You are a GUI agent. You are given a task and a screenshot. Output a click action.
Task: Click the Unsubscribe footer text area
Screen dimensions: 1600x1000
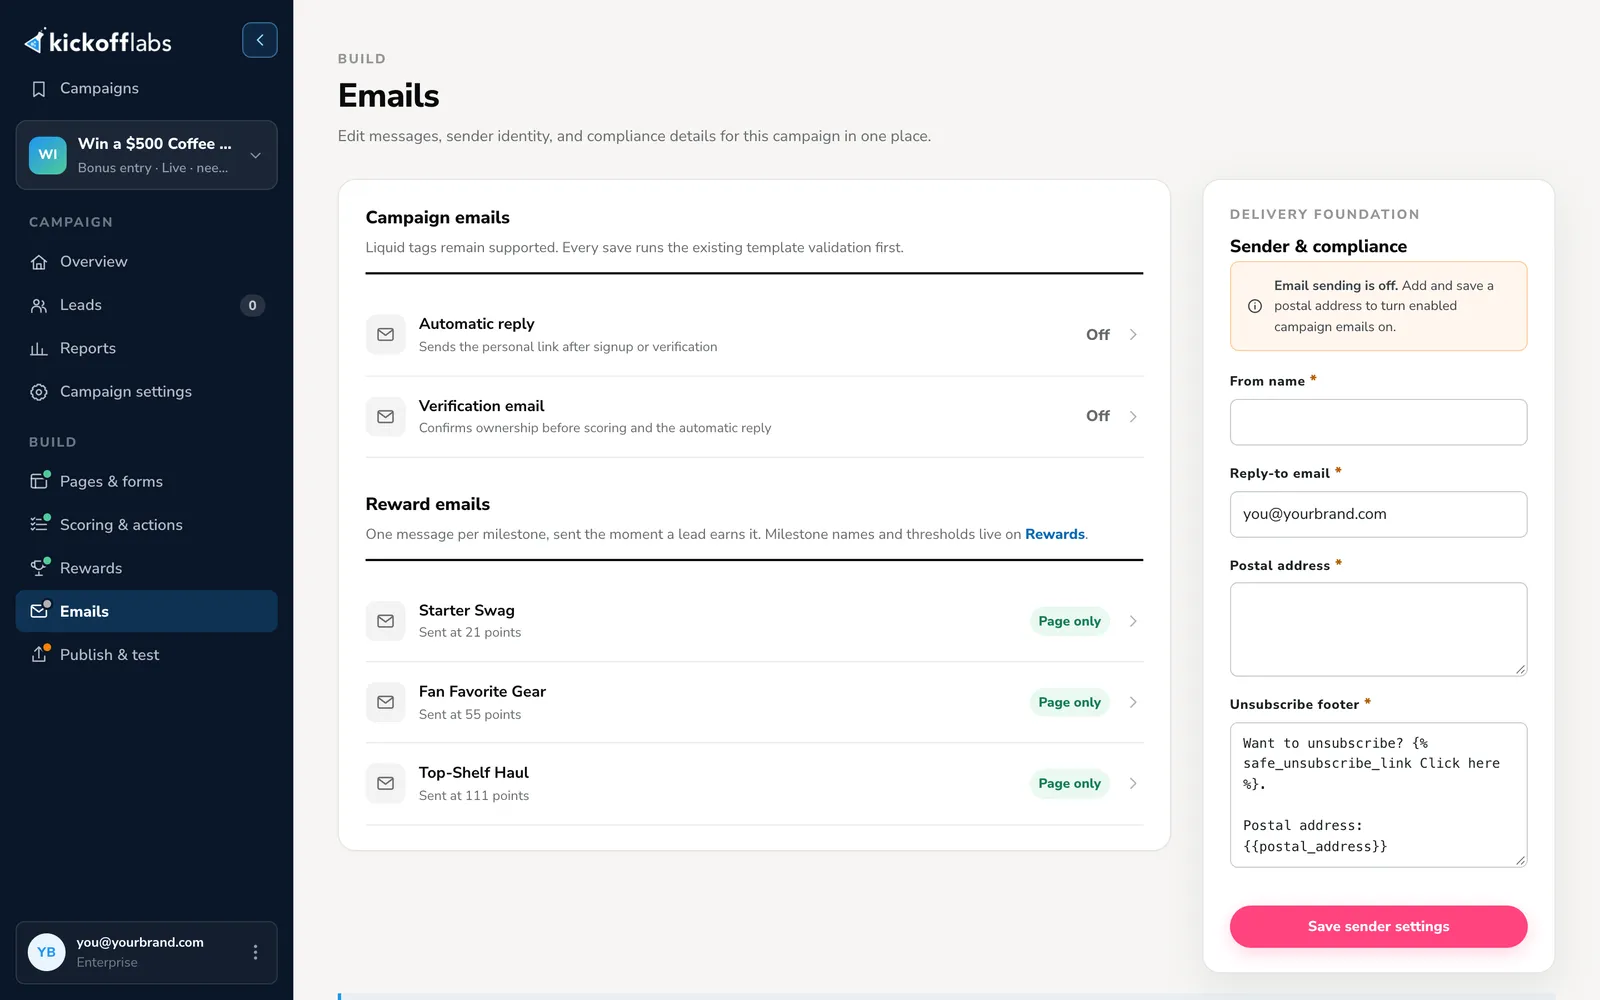click(1378, 795)
